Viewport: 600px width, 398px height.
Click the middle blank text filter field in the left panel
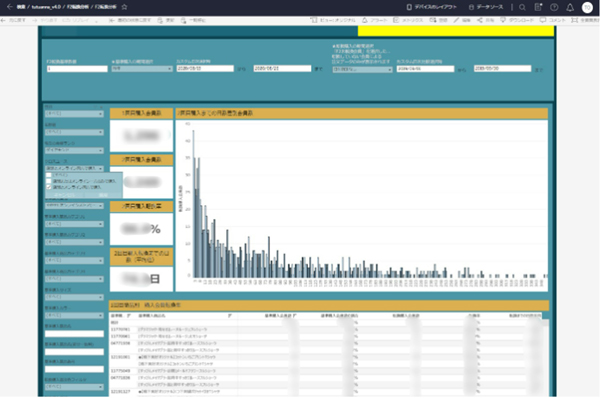tap(74, 352)
